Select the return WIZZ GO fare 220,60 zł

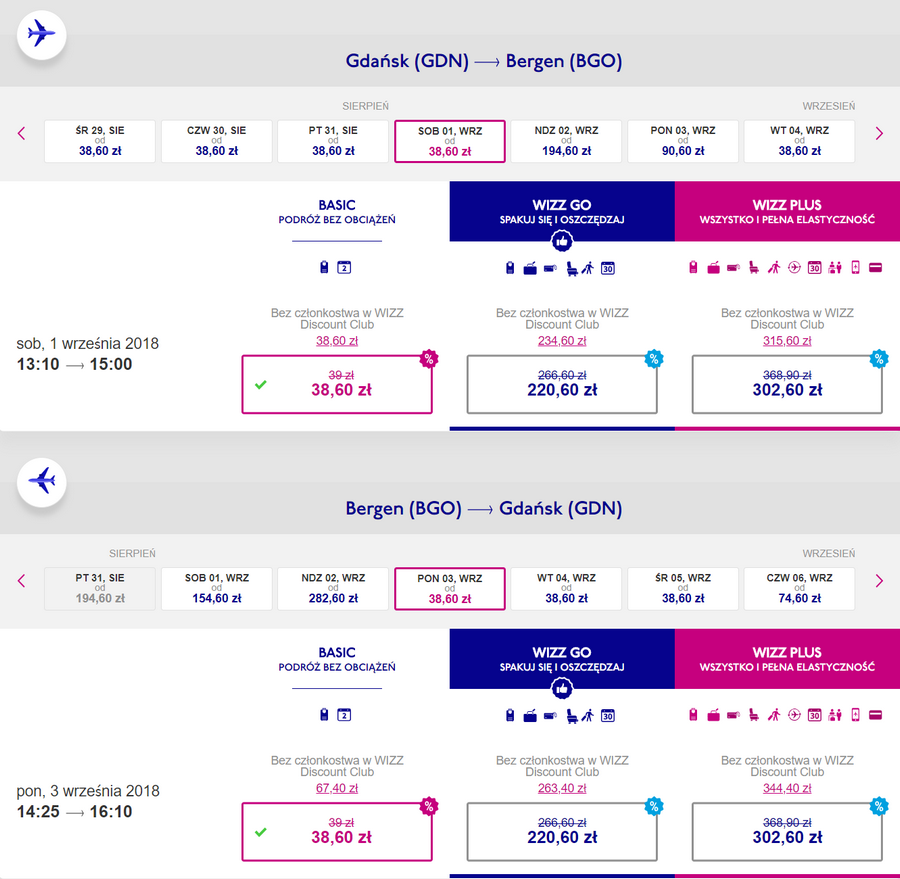562,831
